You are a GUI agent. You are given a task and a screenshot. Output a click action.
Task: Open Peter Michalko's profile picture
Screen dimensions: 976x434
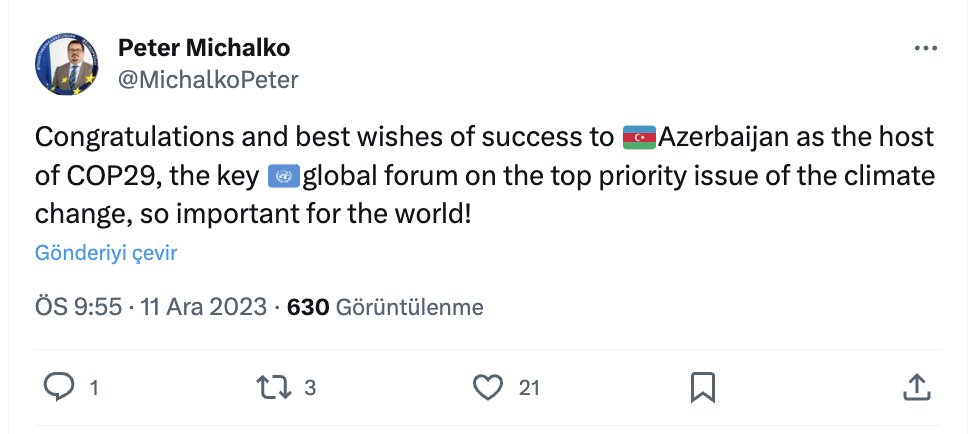point(67,64)
